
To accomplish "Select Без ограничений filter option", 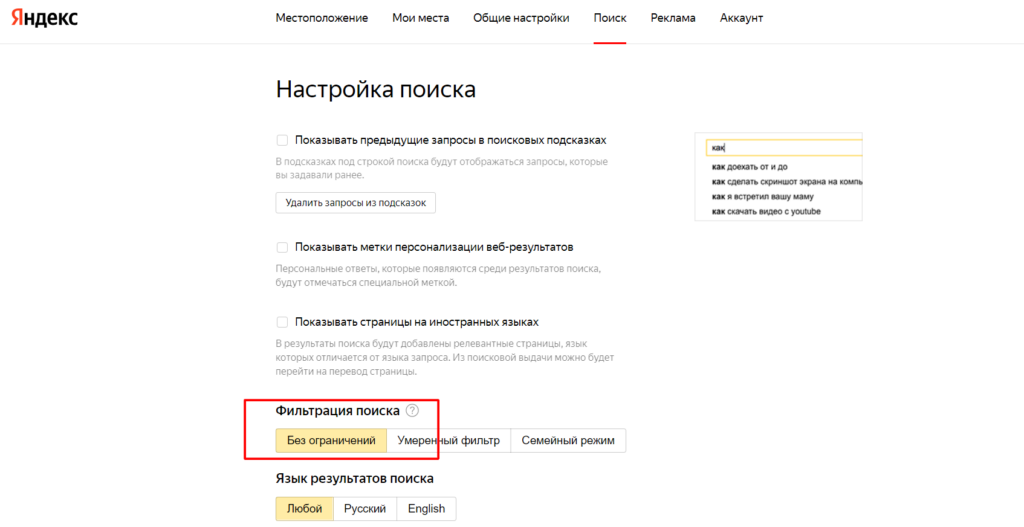I will pos(331,440).
